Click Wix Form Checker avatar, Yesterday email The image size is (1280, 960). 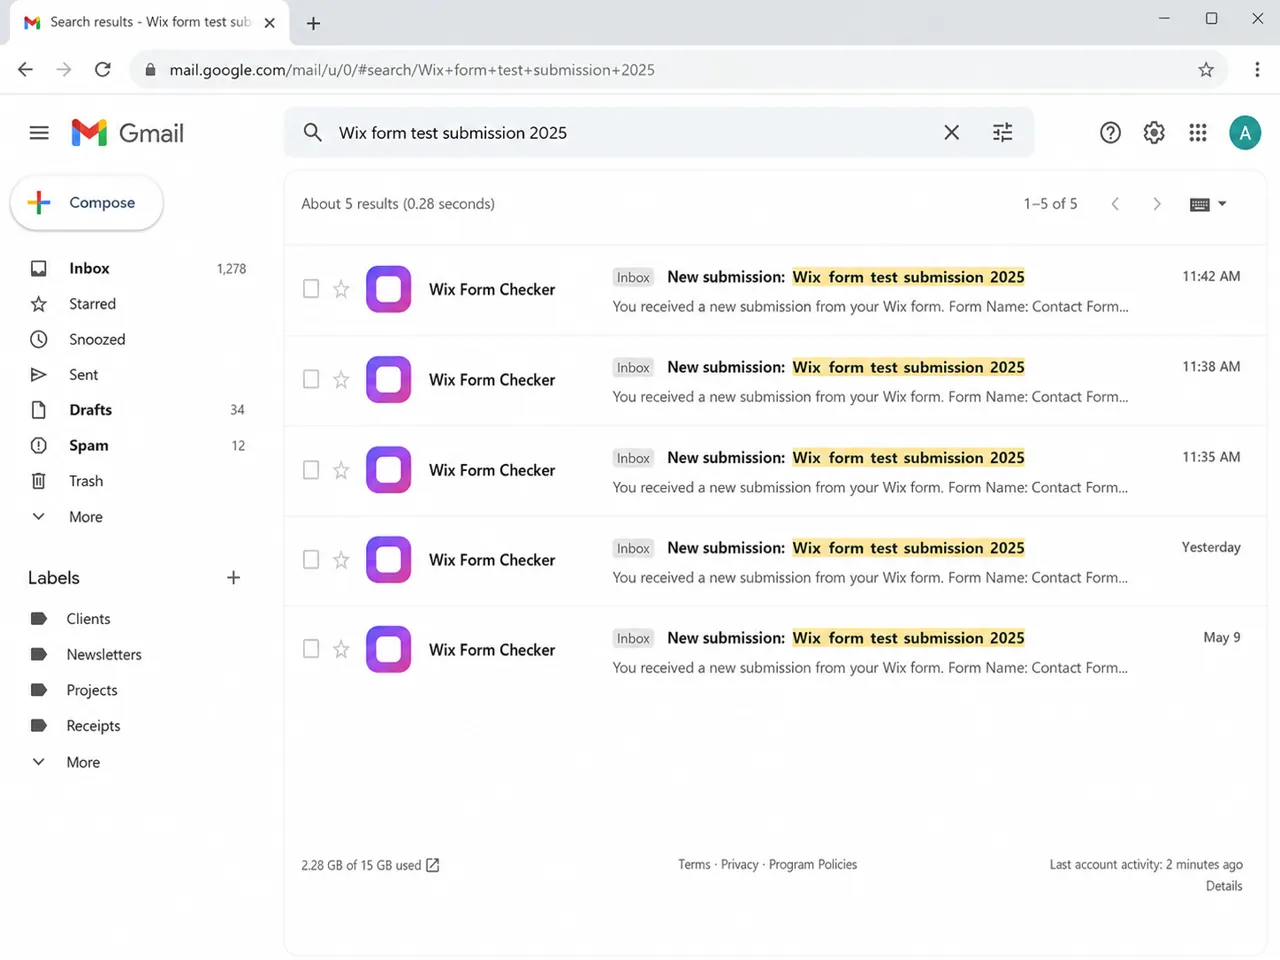(389, 560)
